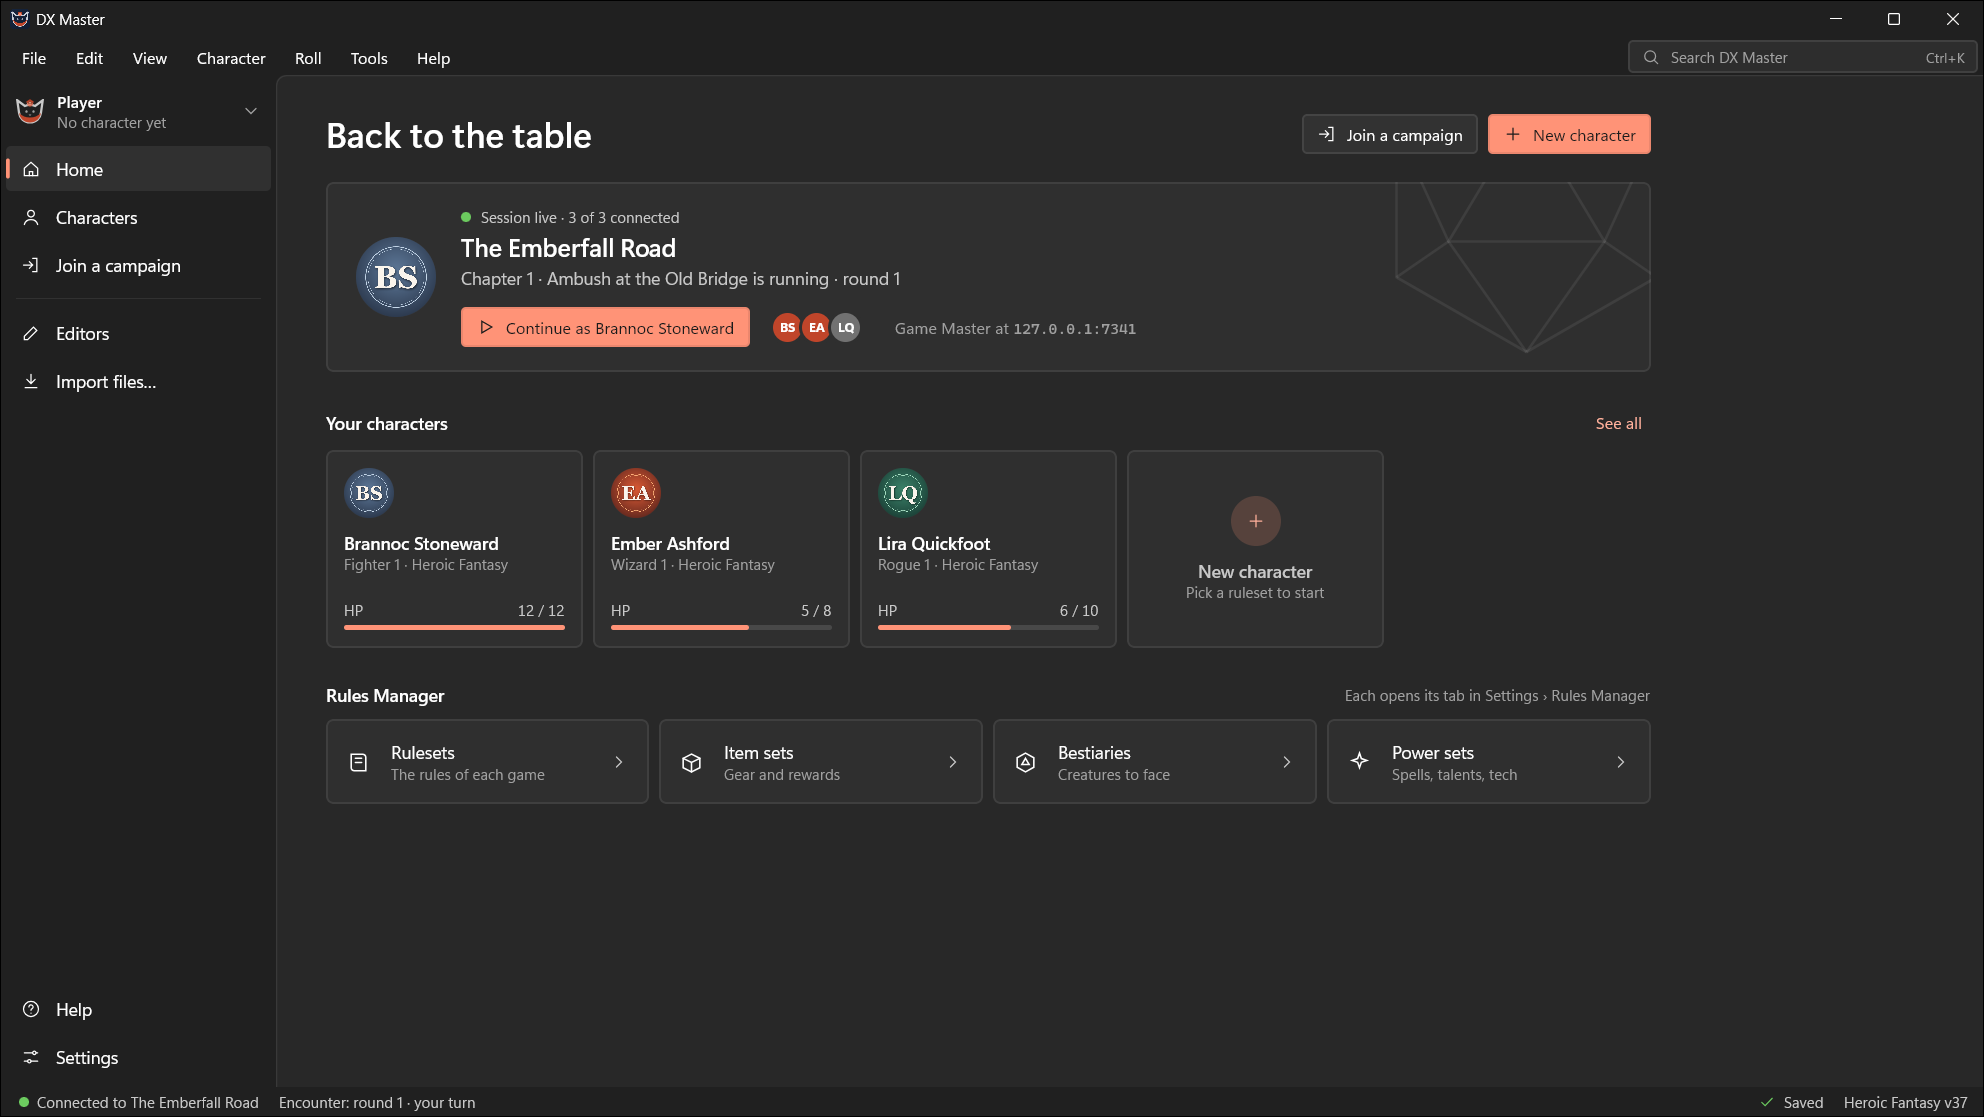Click the plus circle on New character card

1256,521
